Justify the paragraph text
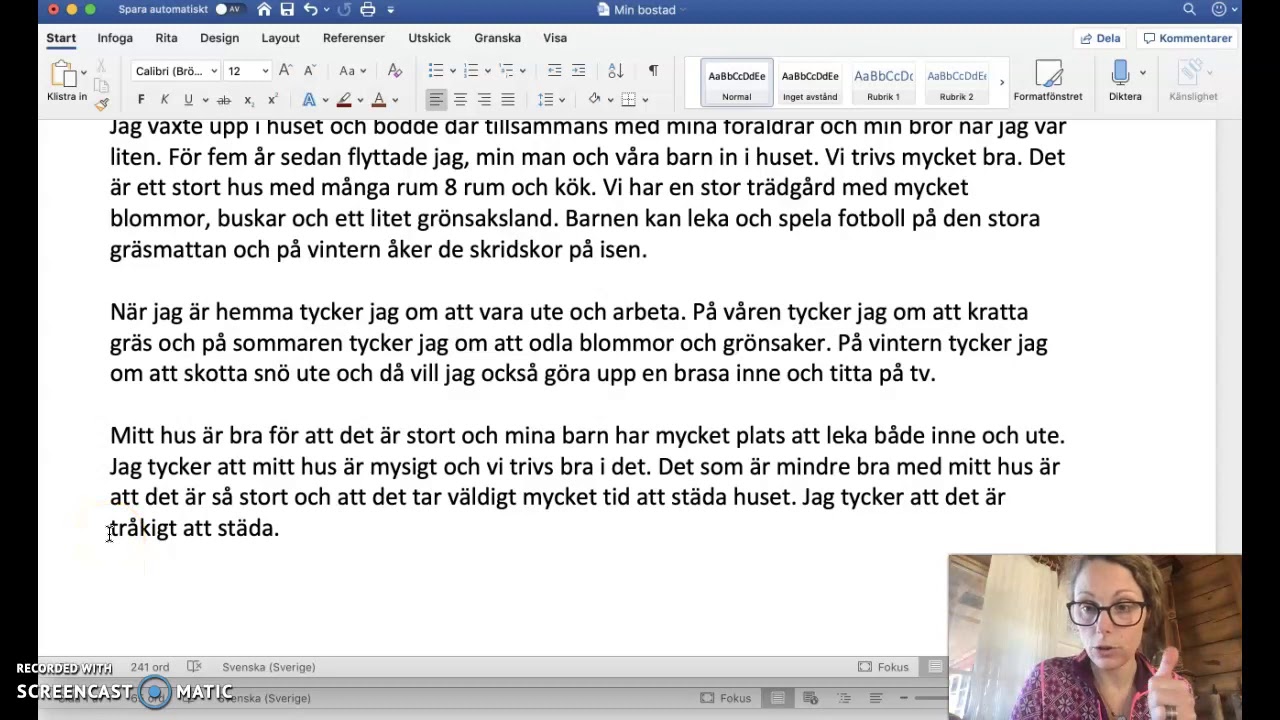 (x=508, y=100)
